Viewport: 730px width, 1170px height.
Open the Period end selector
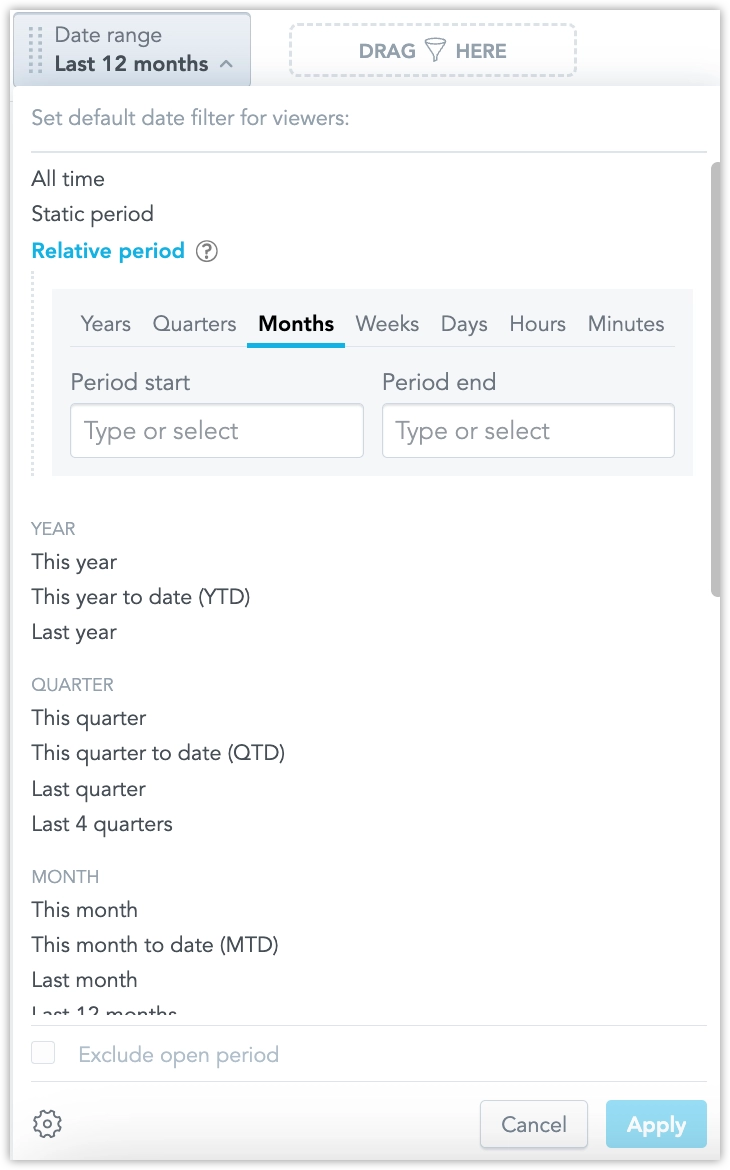point(528,430)
